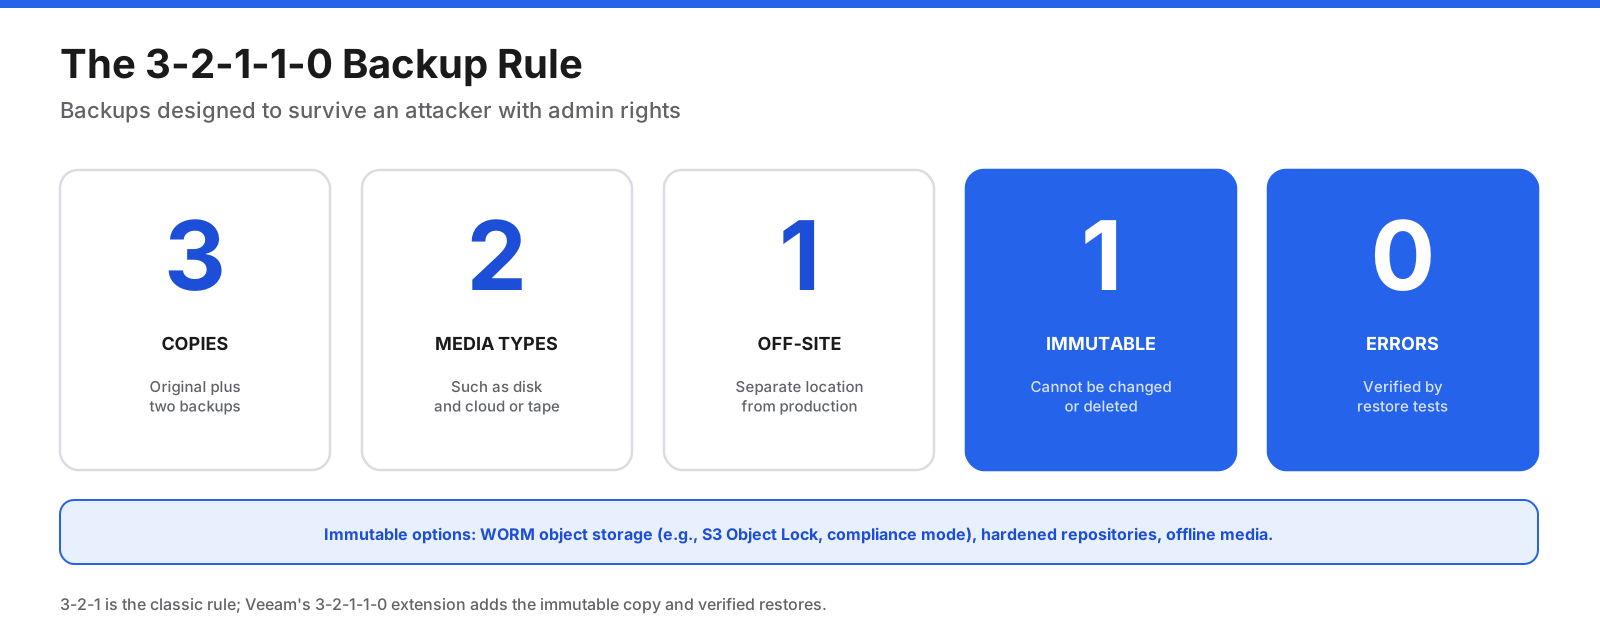Click the 'Immutable options: WORM object storage' banner
Image resolution: width=1600 pixels, height=640 pixels.
(x=799, y=532)
